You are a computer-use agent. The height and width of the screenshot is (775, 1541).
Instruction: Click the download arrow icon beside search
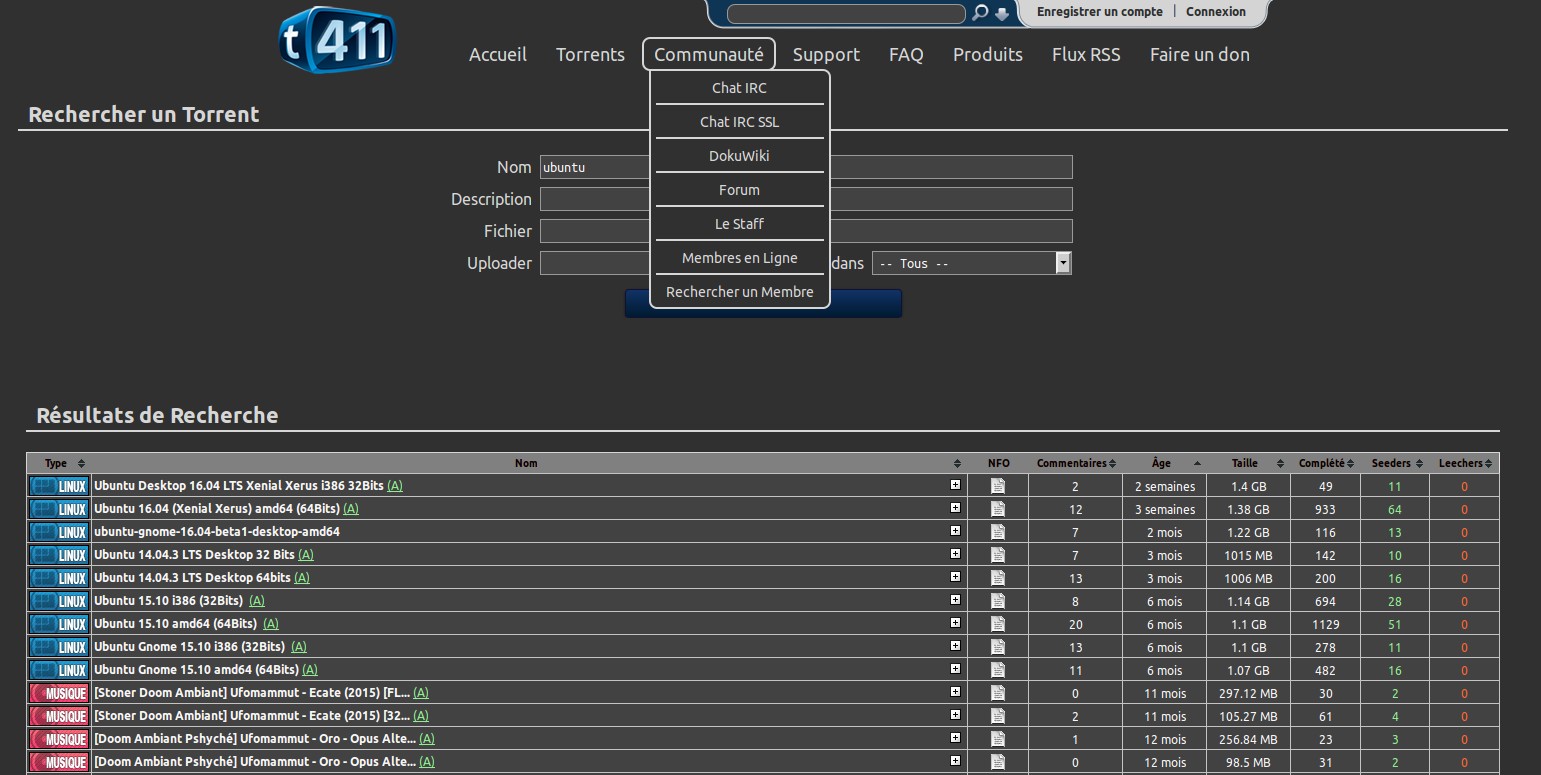(x=1002, y=14)
